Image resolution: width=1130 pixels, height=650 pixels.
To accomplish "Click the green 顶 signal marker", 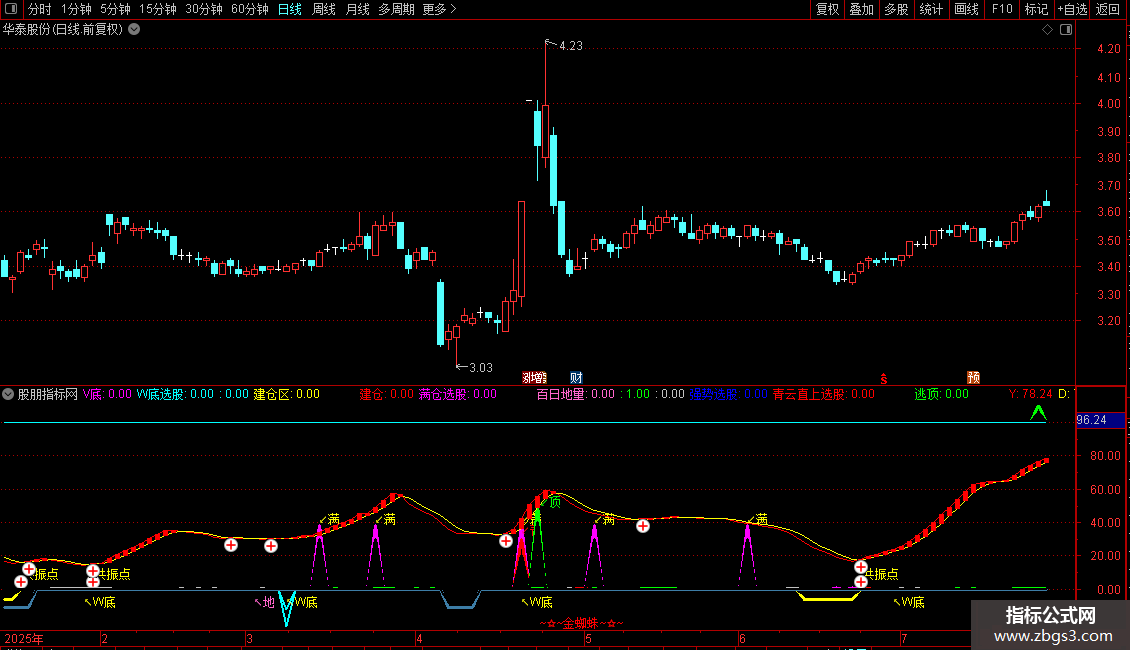I will pyautogui.click(x=555, y=502).
